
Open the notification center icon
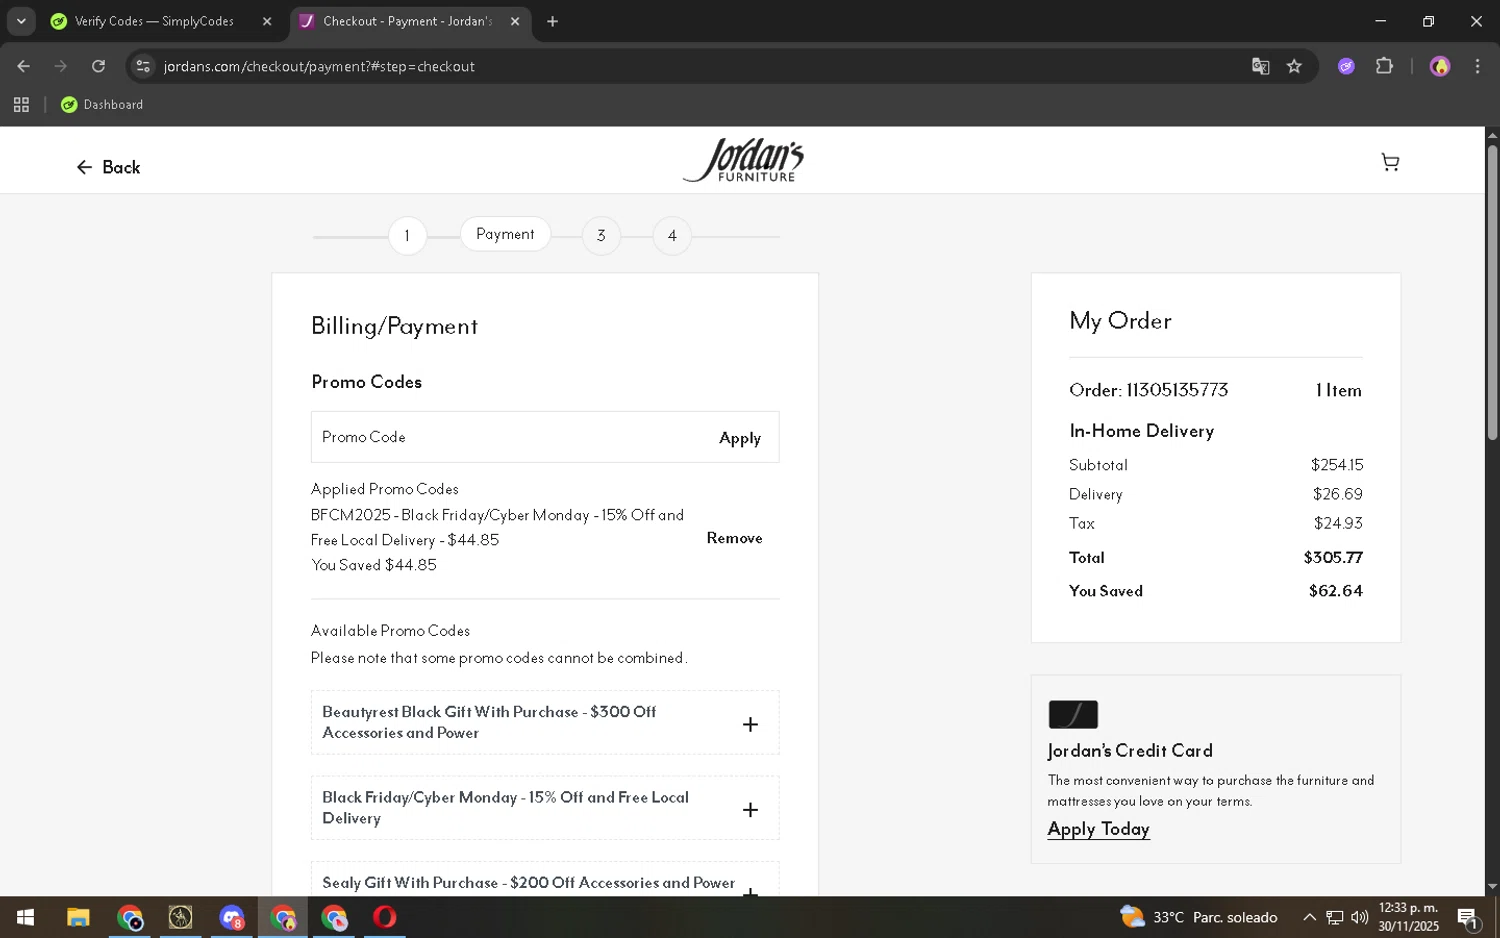coord(1468,917)
